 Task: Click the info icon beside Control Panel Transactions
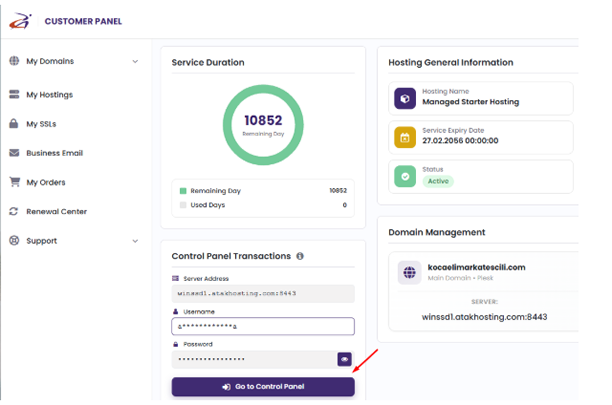point(300,256)
